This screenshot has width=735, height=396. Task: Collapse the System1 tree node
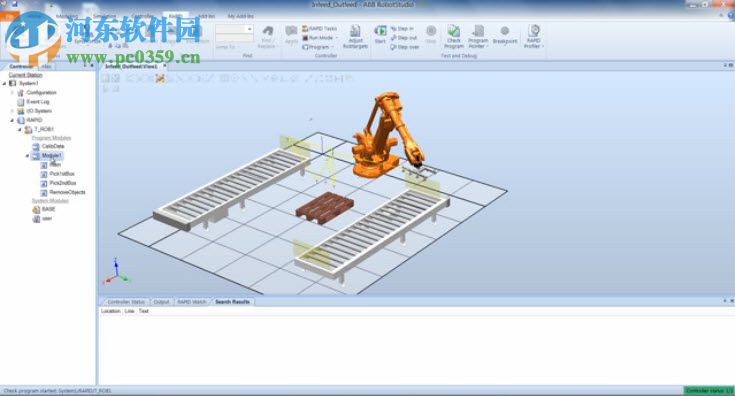coord(5,83)
